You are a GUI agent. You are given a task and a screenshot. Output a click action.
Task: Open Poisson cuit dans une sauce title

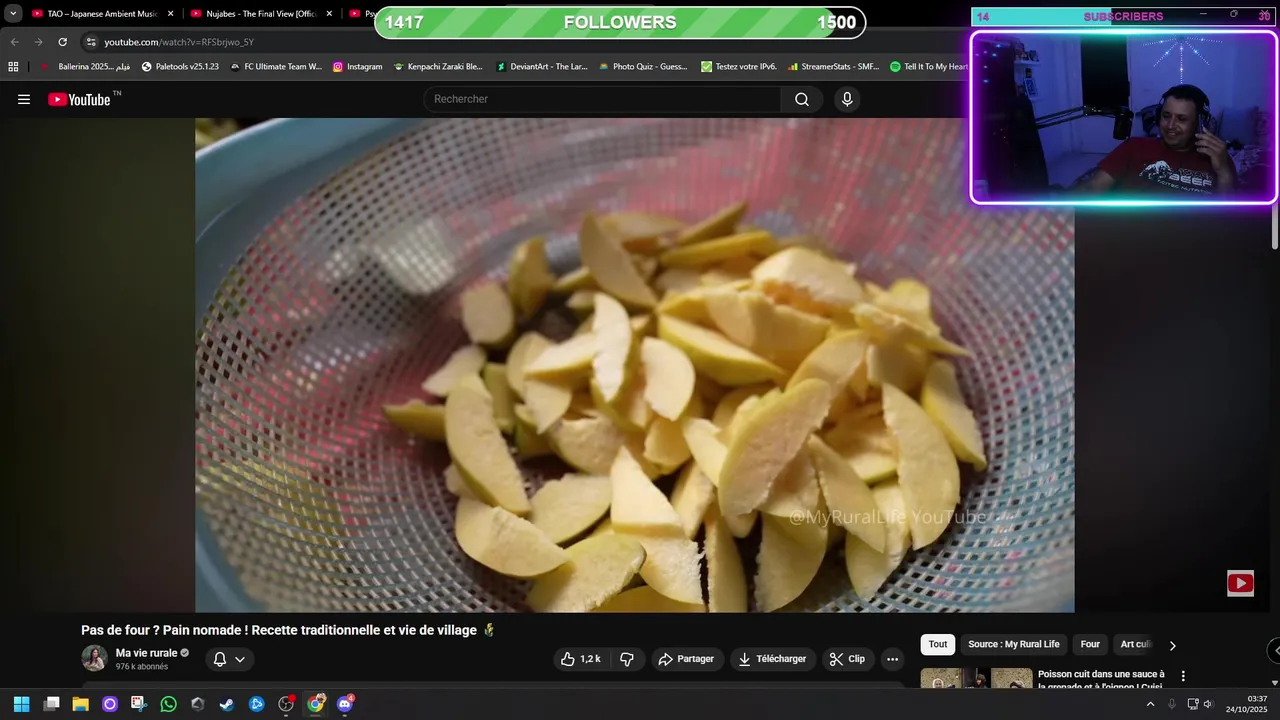[1101, 680]
